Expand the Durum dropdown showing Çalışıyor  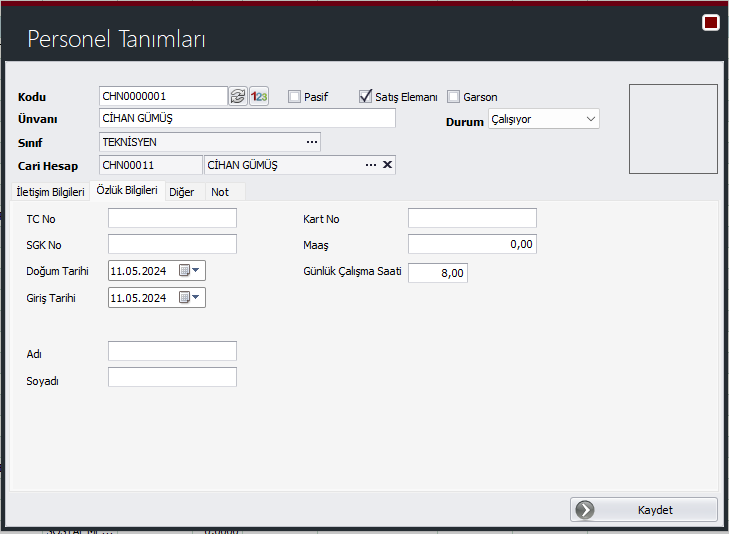coord(590,119)
